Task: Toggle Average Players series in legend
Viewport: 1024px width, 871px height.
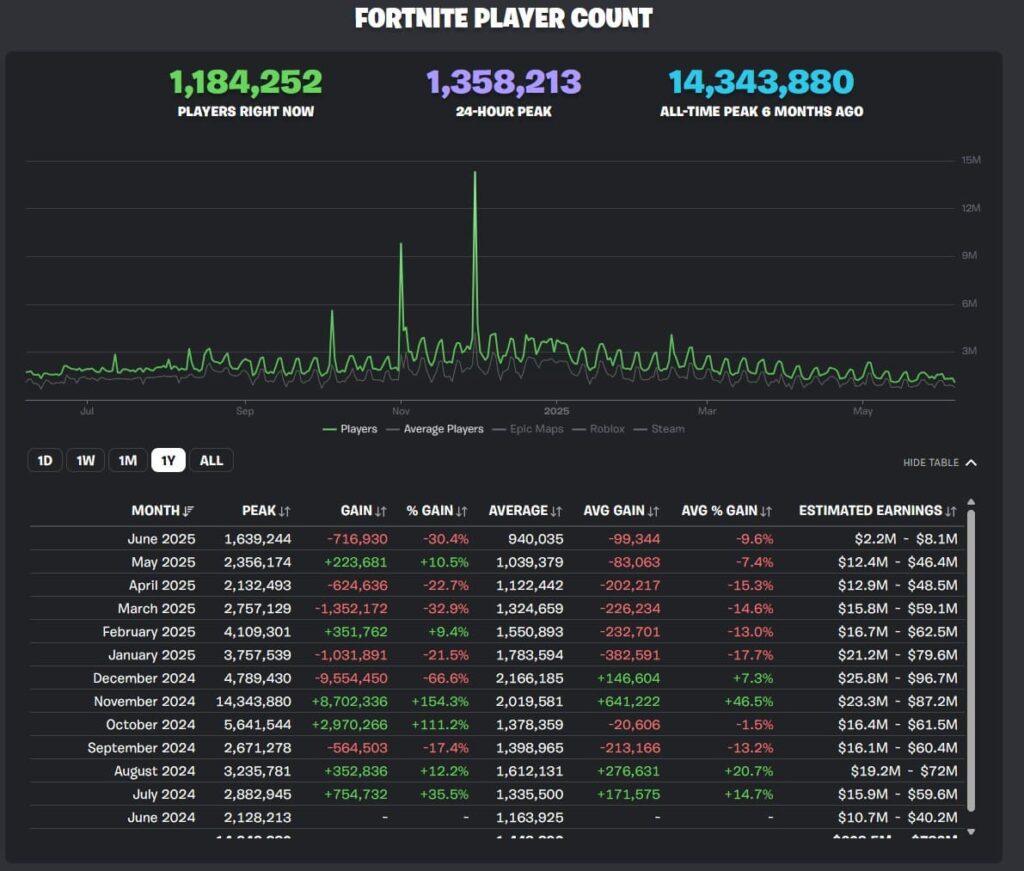Action: click(435, 429)
